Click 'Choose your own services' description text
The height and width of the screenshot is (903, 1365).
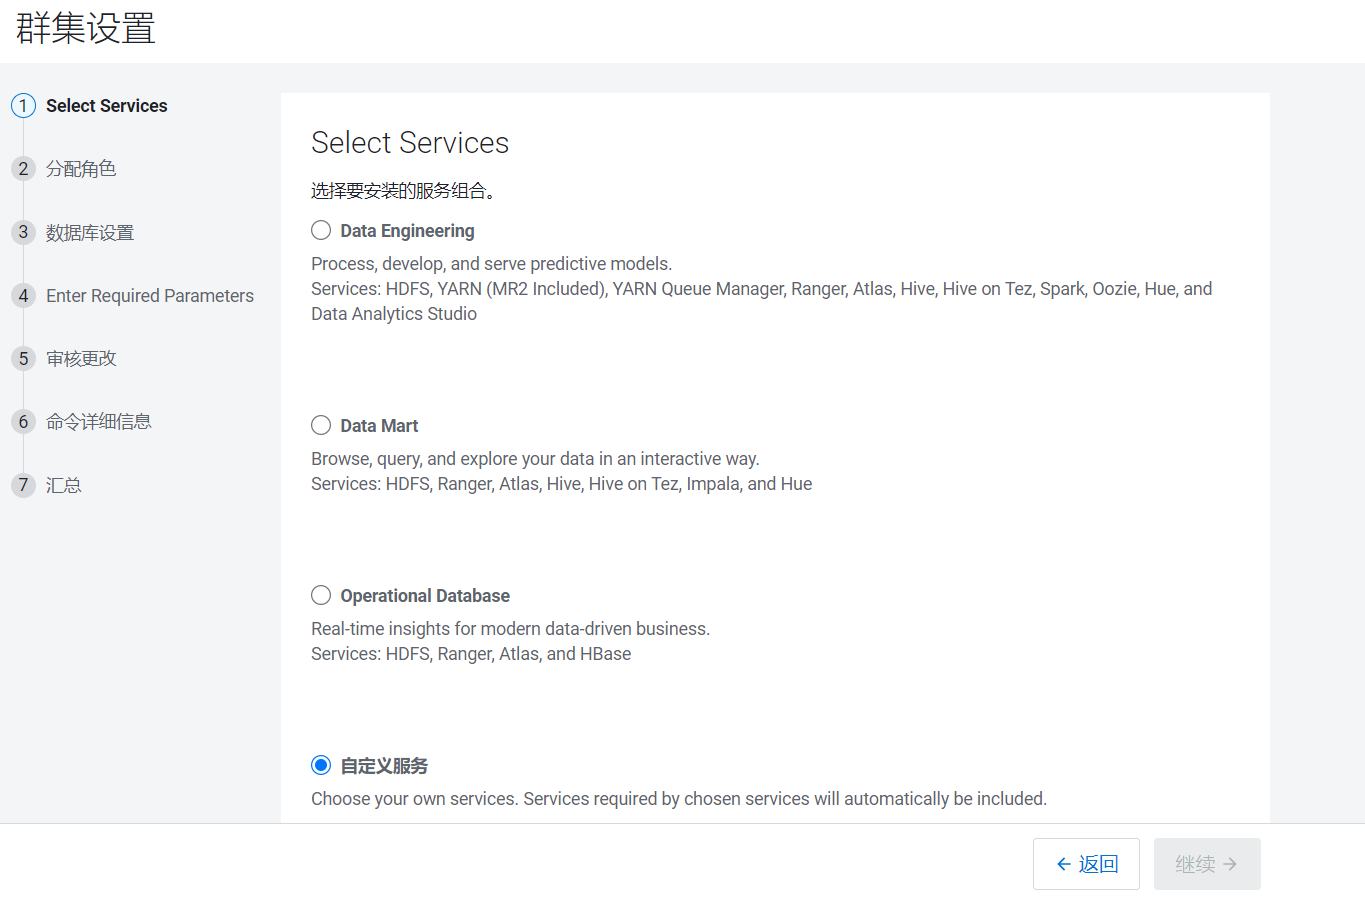[x=679, y=799]
